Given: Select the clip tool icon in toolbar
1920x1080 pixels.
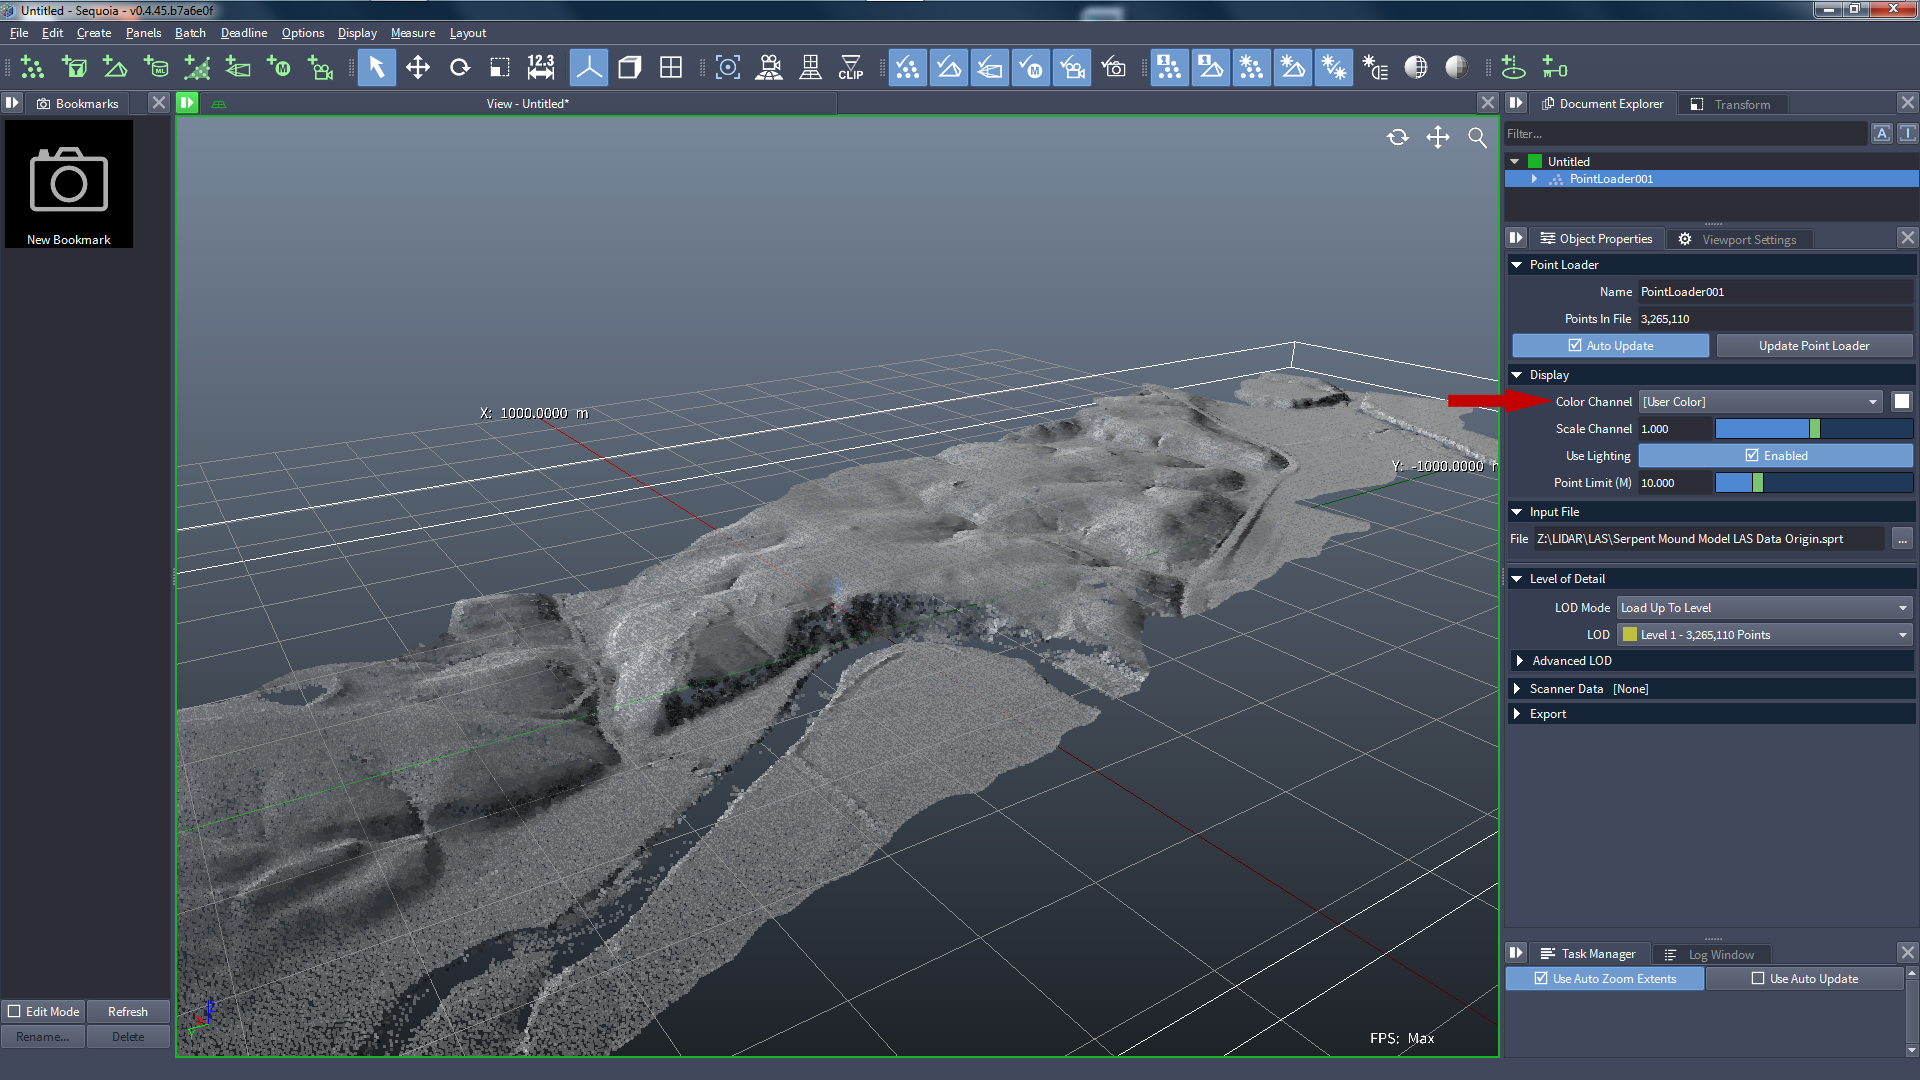Looking at the screenshot, I should pos(851,69).
